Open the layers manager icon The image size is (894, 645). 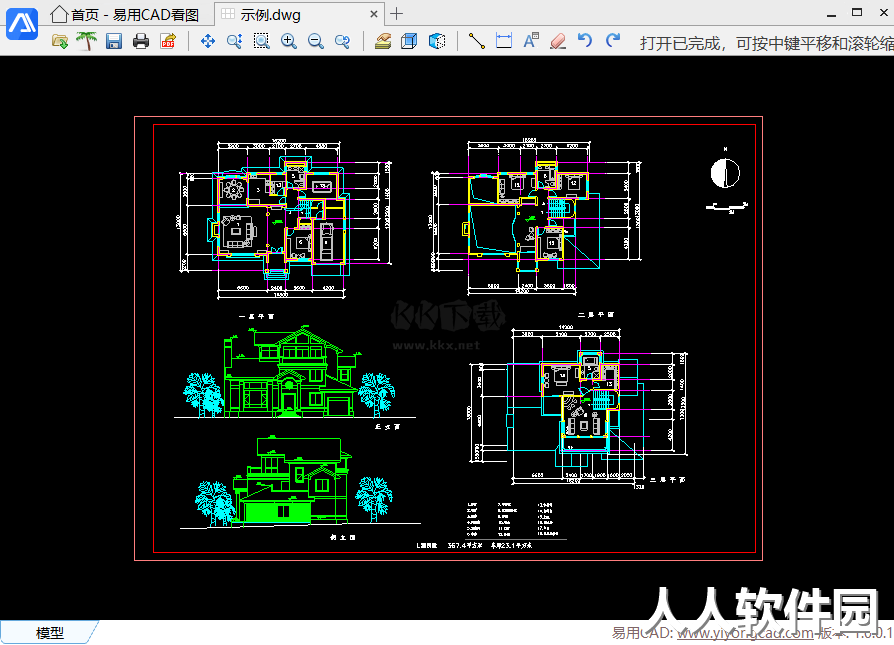383,41
